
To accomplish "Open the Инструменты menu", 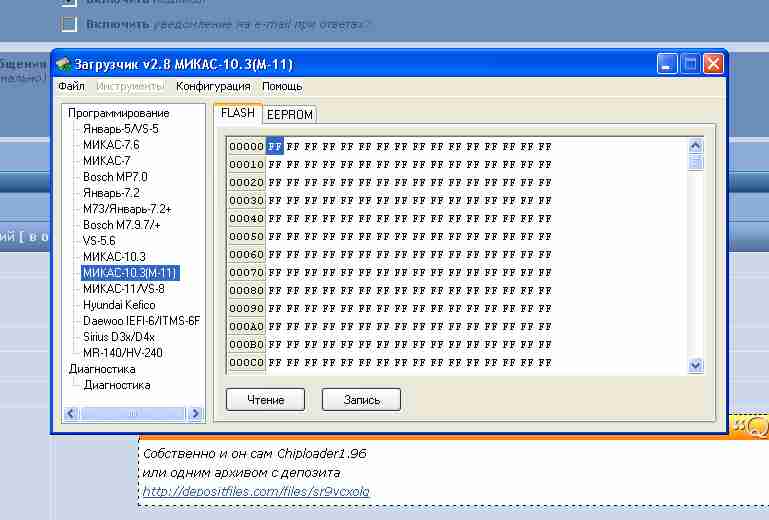I will pos(130,86).
